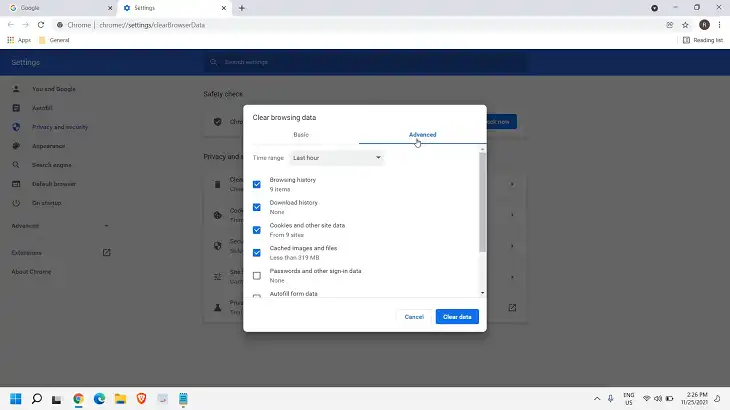This screenshot has height=410, width=730.
Task: Open the General bookmarks folder
Action: pos(54,40)
